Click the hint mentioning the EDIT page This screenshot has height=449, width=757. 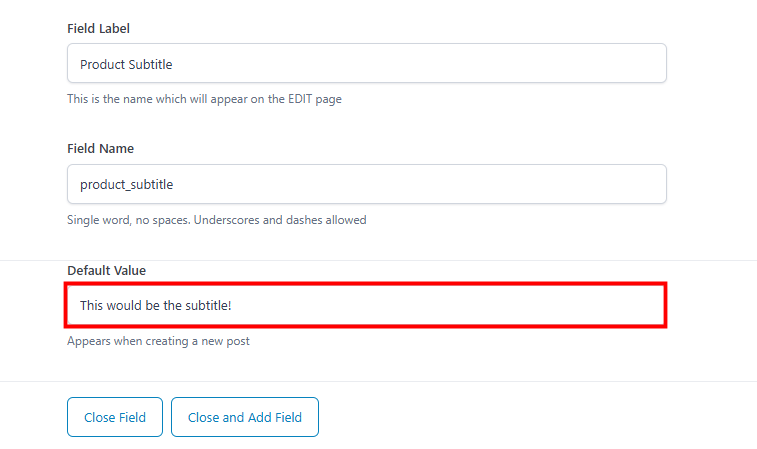204,99
